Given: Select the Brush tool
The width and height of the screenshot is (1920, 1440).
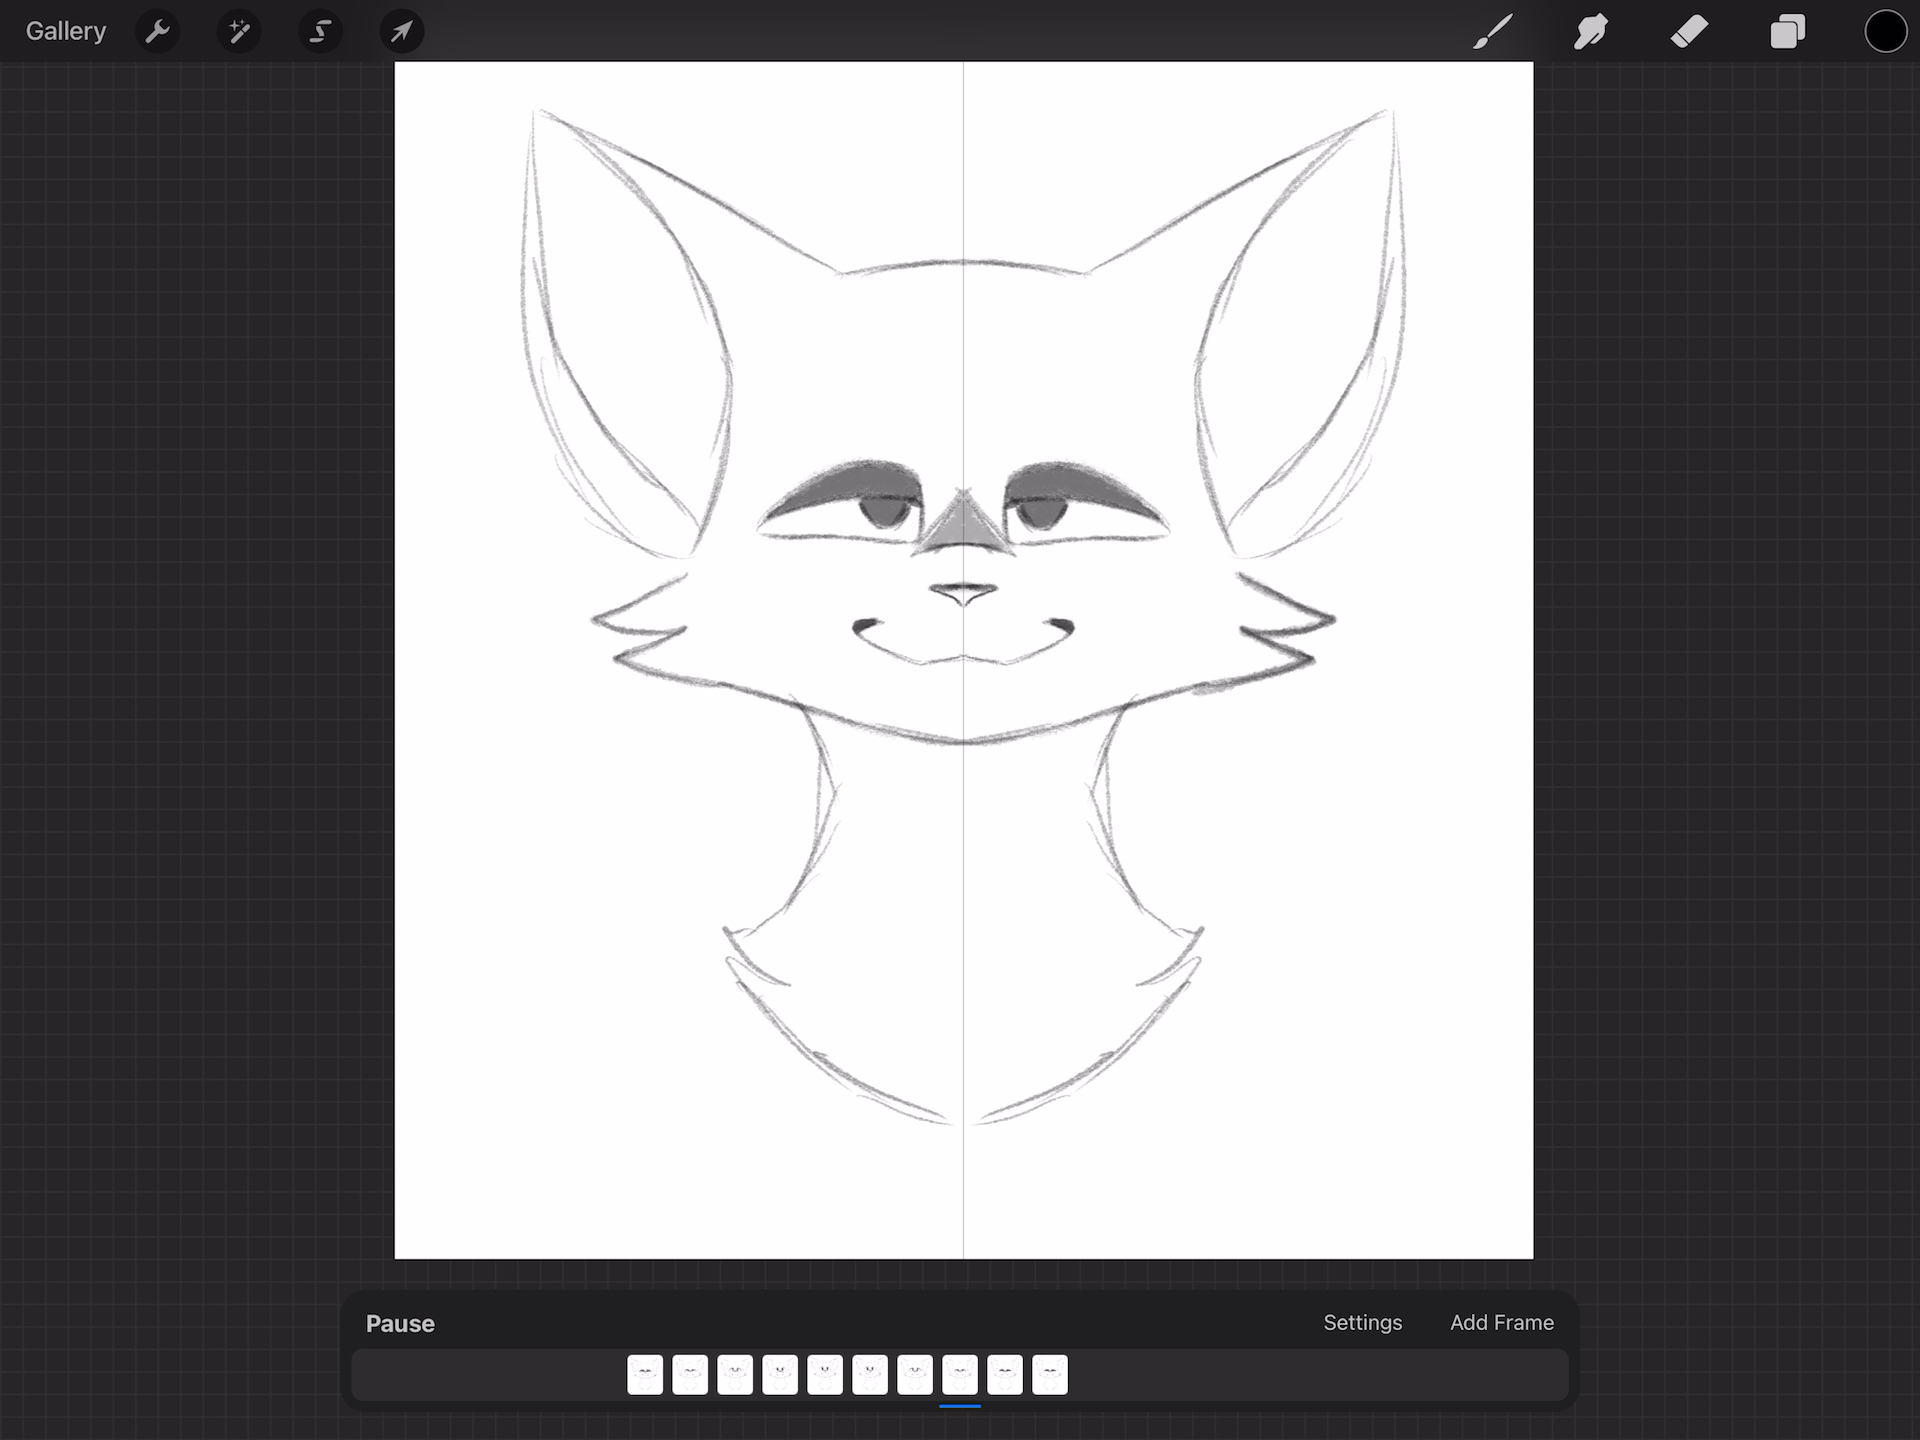Looking at the screenshot, I should [x=1492, y=32].
